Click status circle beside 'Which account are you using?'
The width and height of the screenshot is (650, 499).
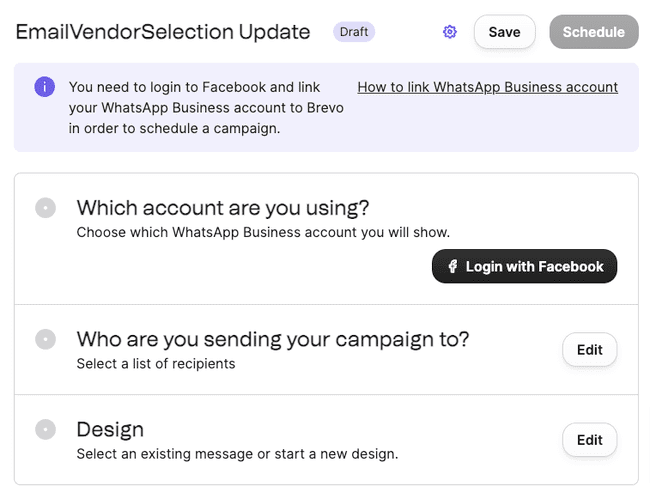pos(45,208)
